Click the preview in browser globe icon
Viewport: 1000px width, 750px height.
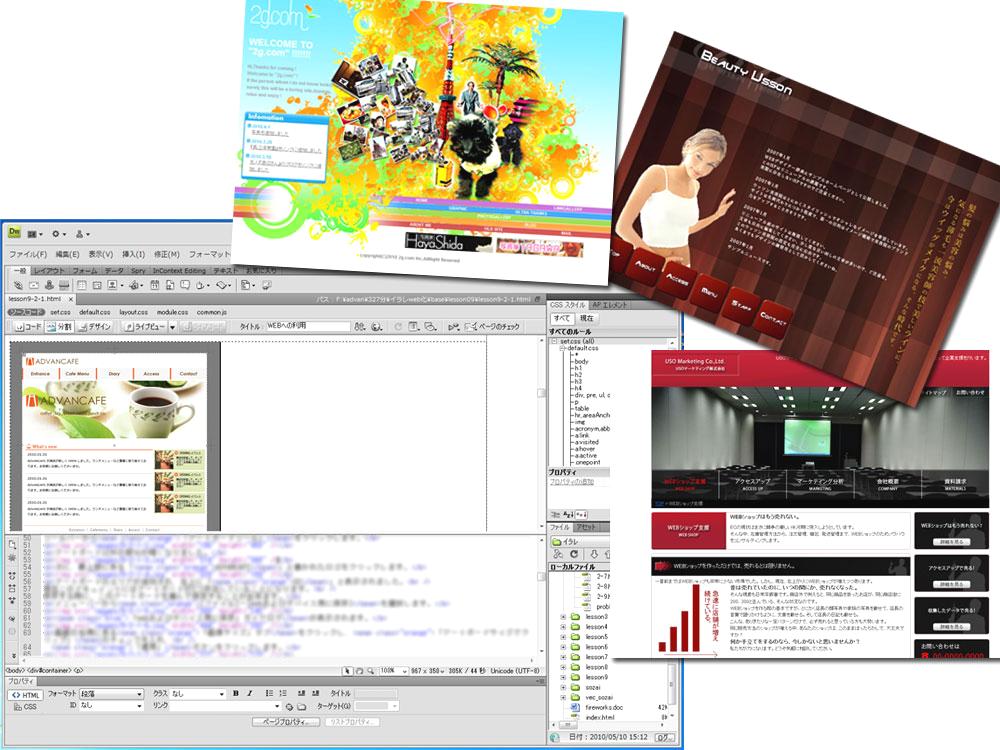point(377,326)
